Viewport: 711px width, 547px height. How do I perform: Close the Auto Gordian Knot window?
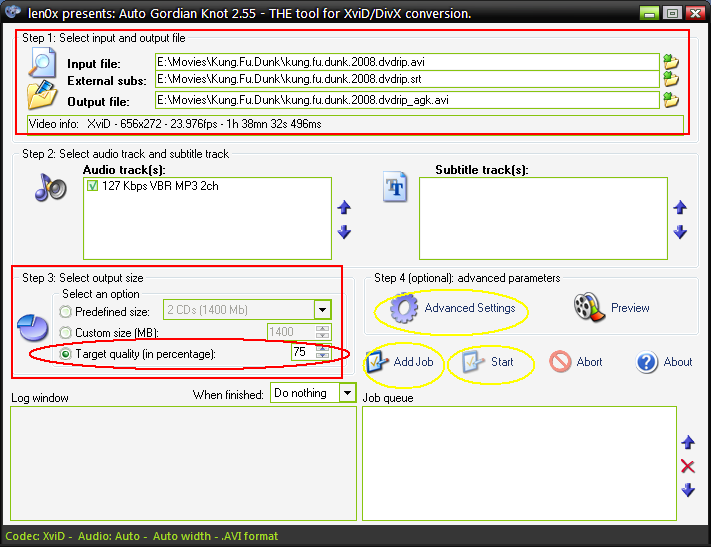[695, 13]
